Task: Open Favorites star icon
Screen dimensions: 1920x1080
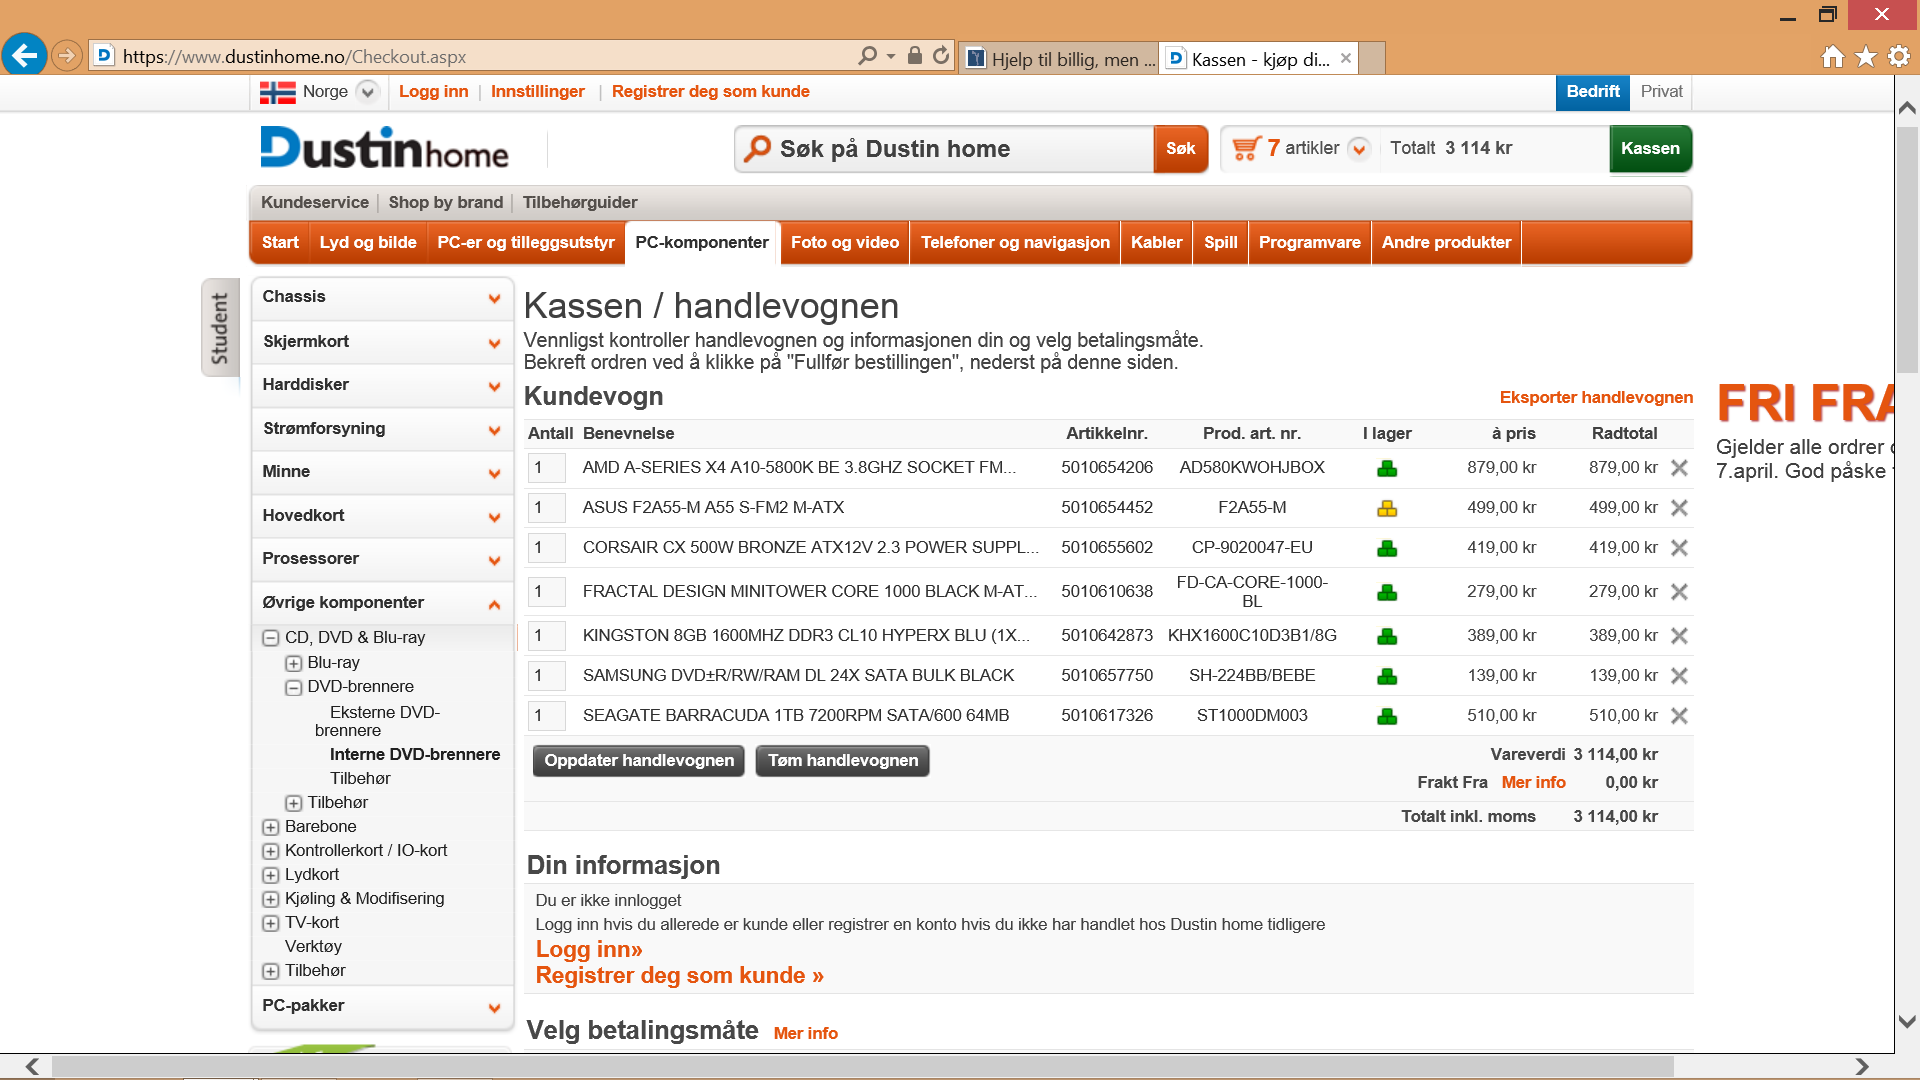Action: pyautogui.click(x=1866, y=57)
